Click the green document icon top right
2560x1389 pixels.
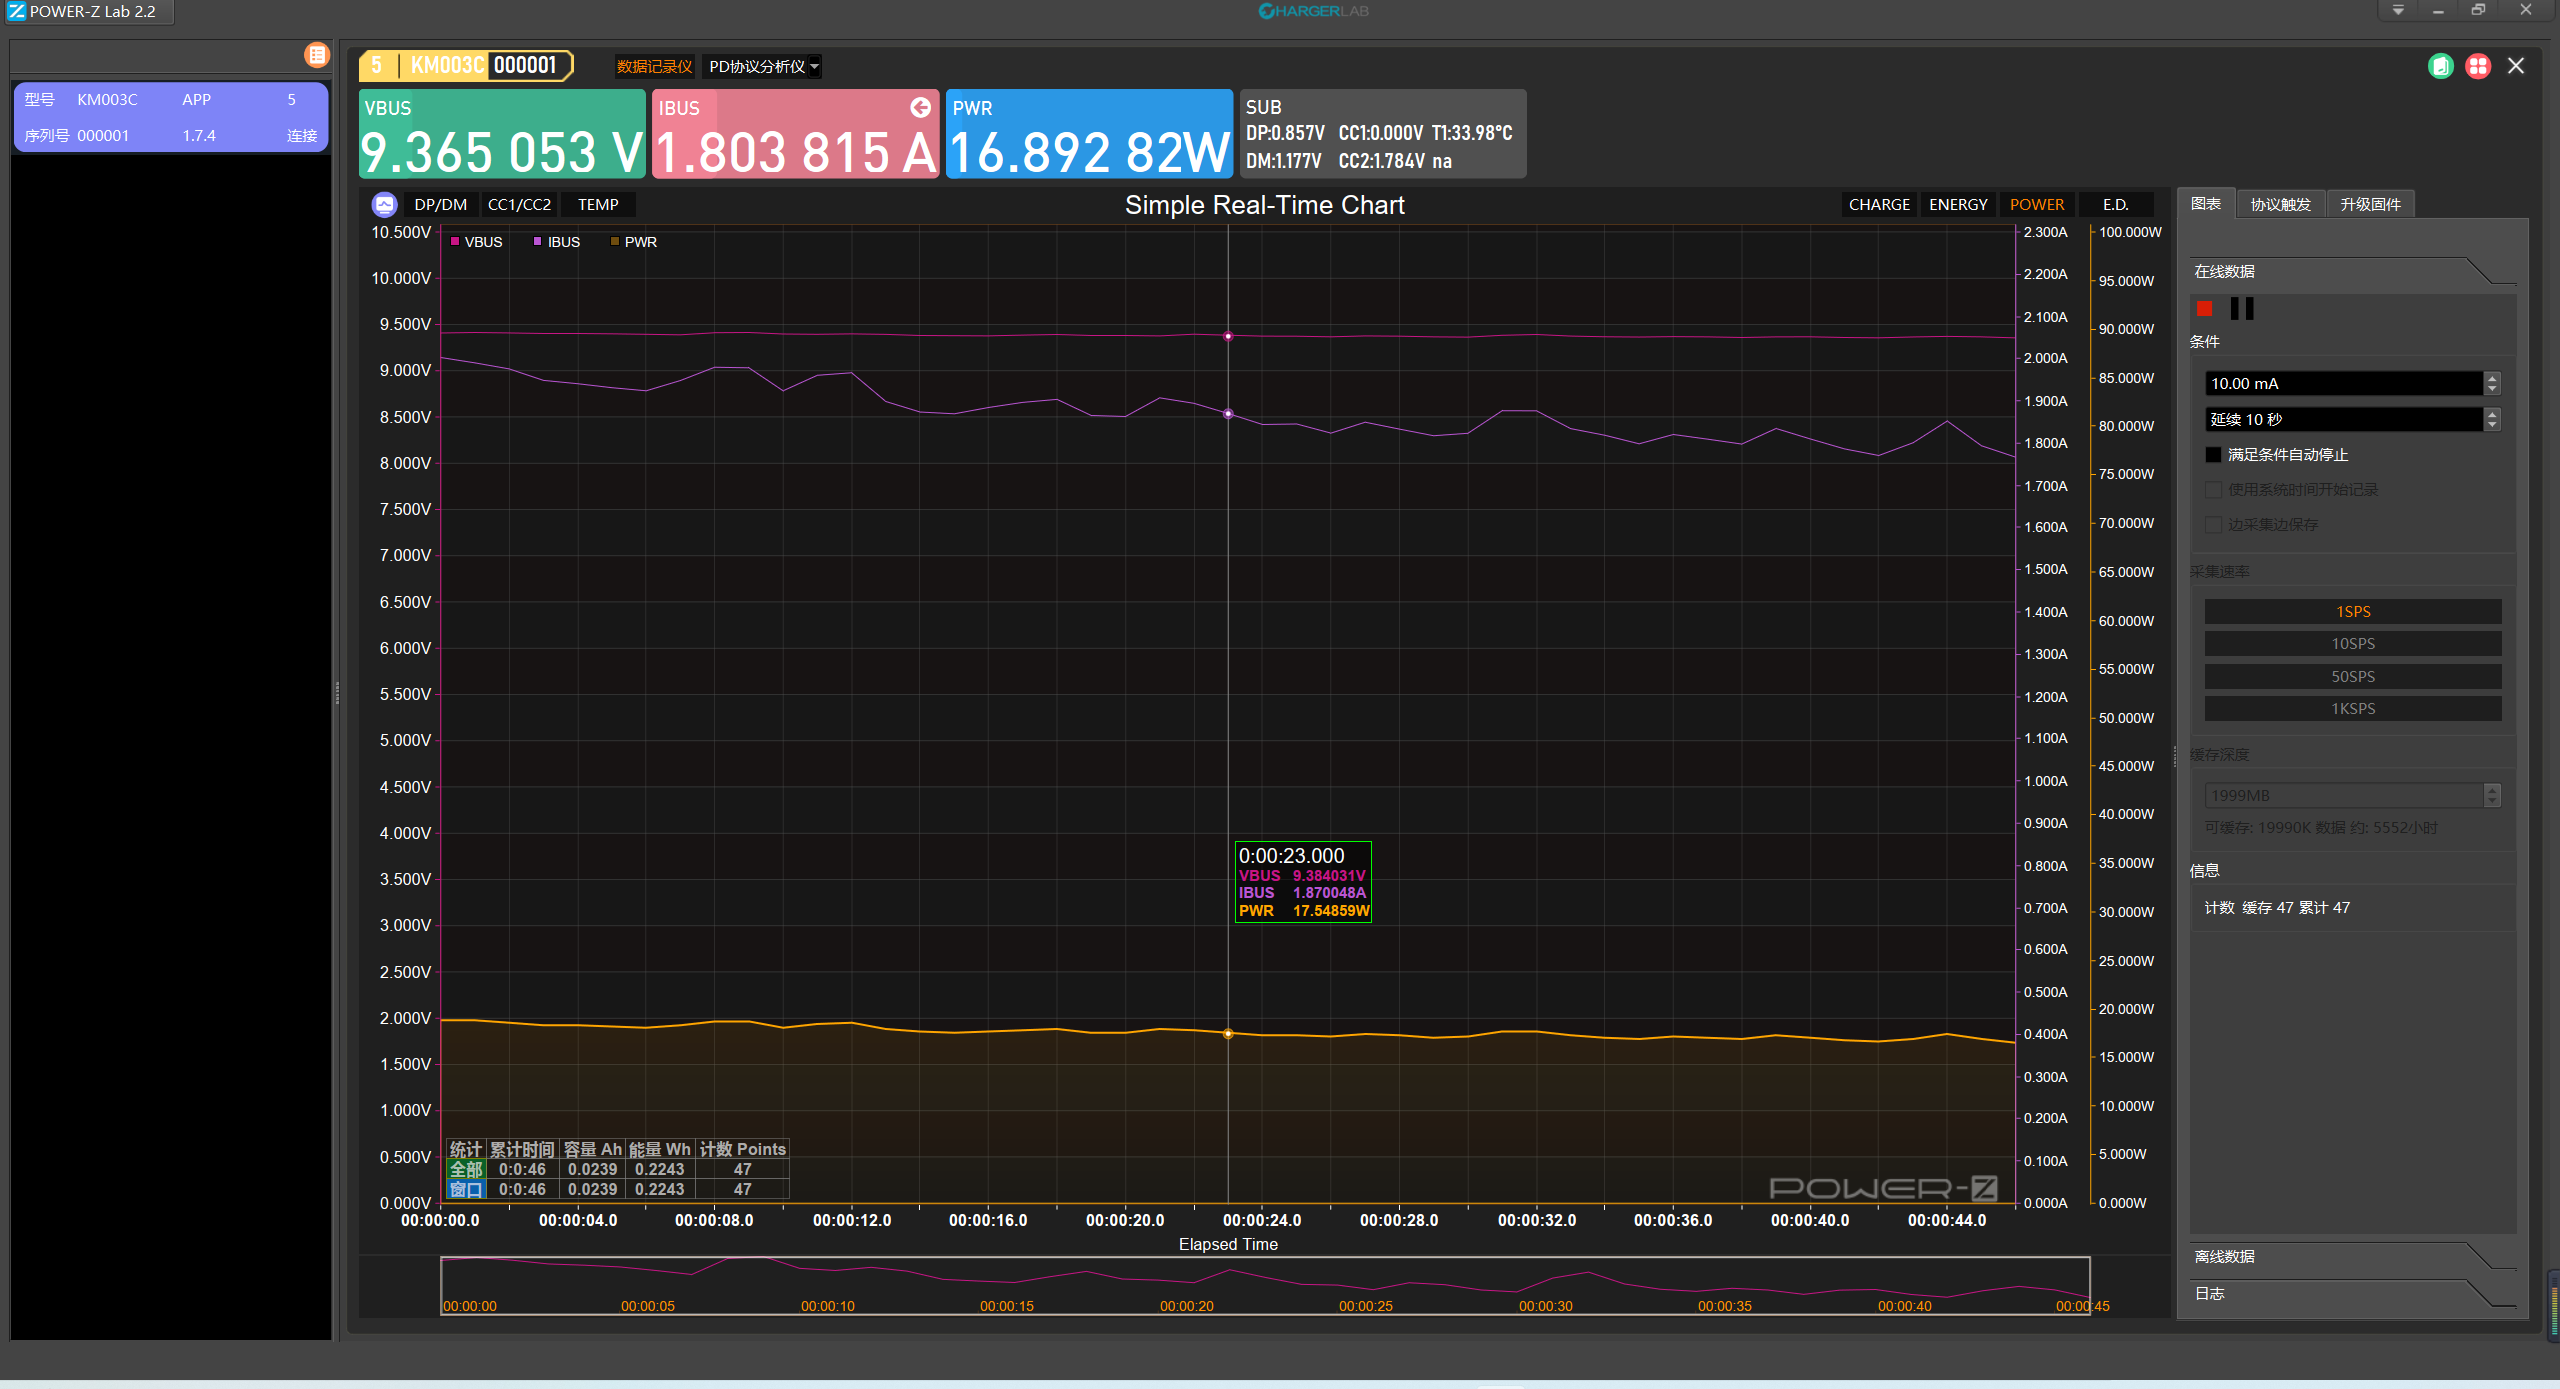(2440, 66)
